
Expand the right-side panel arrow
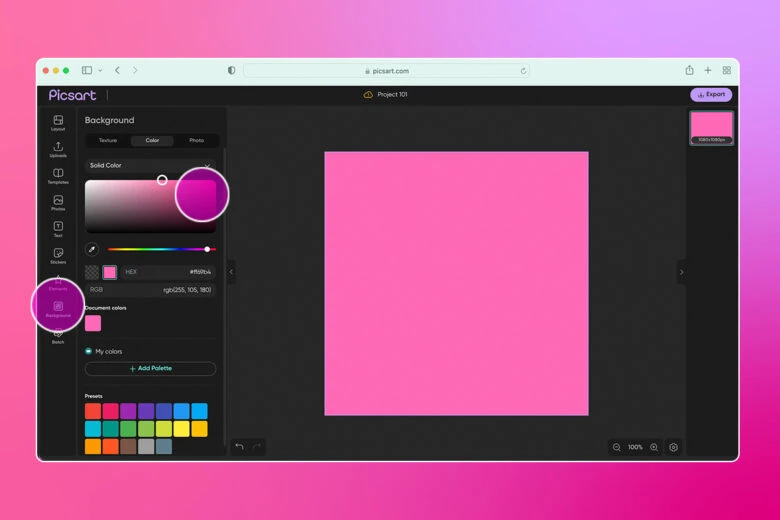tap(681, 272)
